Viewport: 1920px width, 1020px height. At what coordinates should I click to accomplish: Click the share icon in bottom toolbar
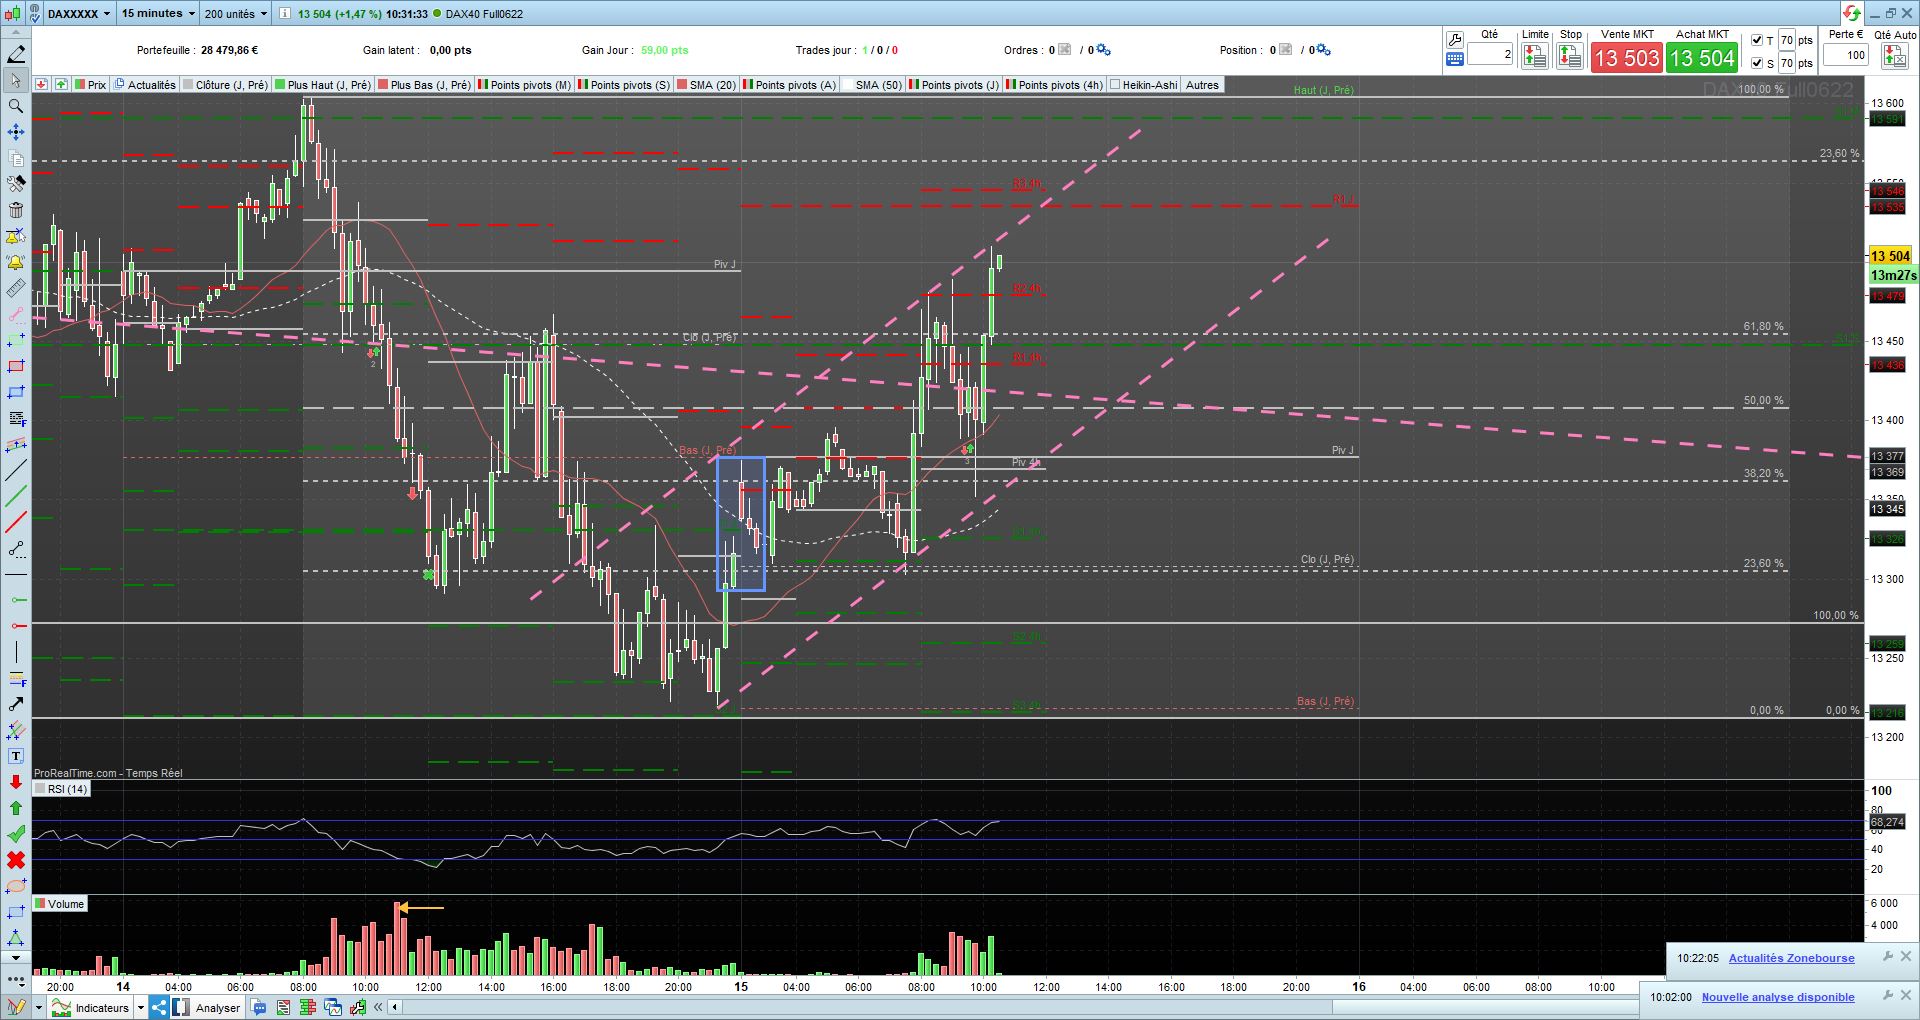(159, 1007)
